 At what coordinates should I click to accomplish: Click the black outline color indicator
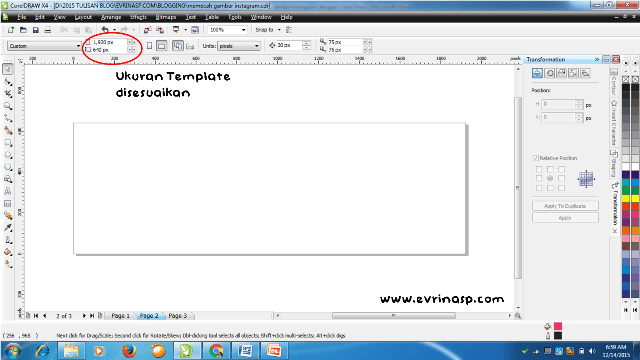click(558, 336)
